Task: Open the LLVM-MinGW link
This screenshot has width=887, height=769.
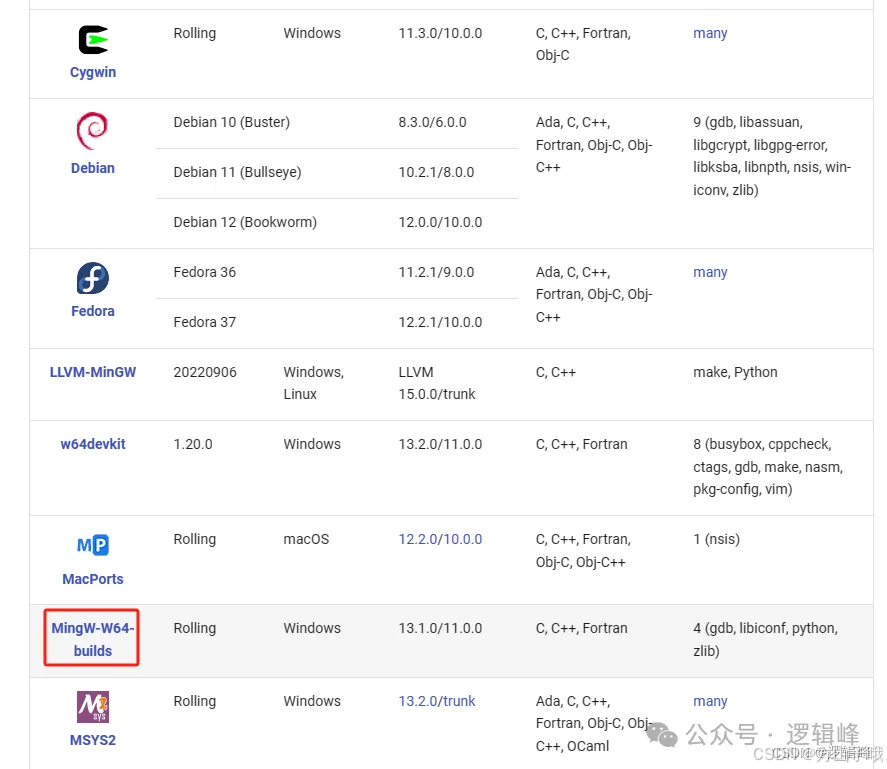Action: [x=93, y=372]
